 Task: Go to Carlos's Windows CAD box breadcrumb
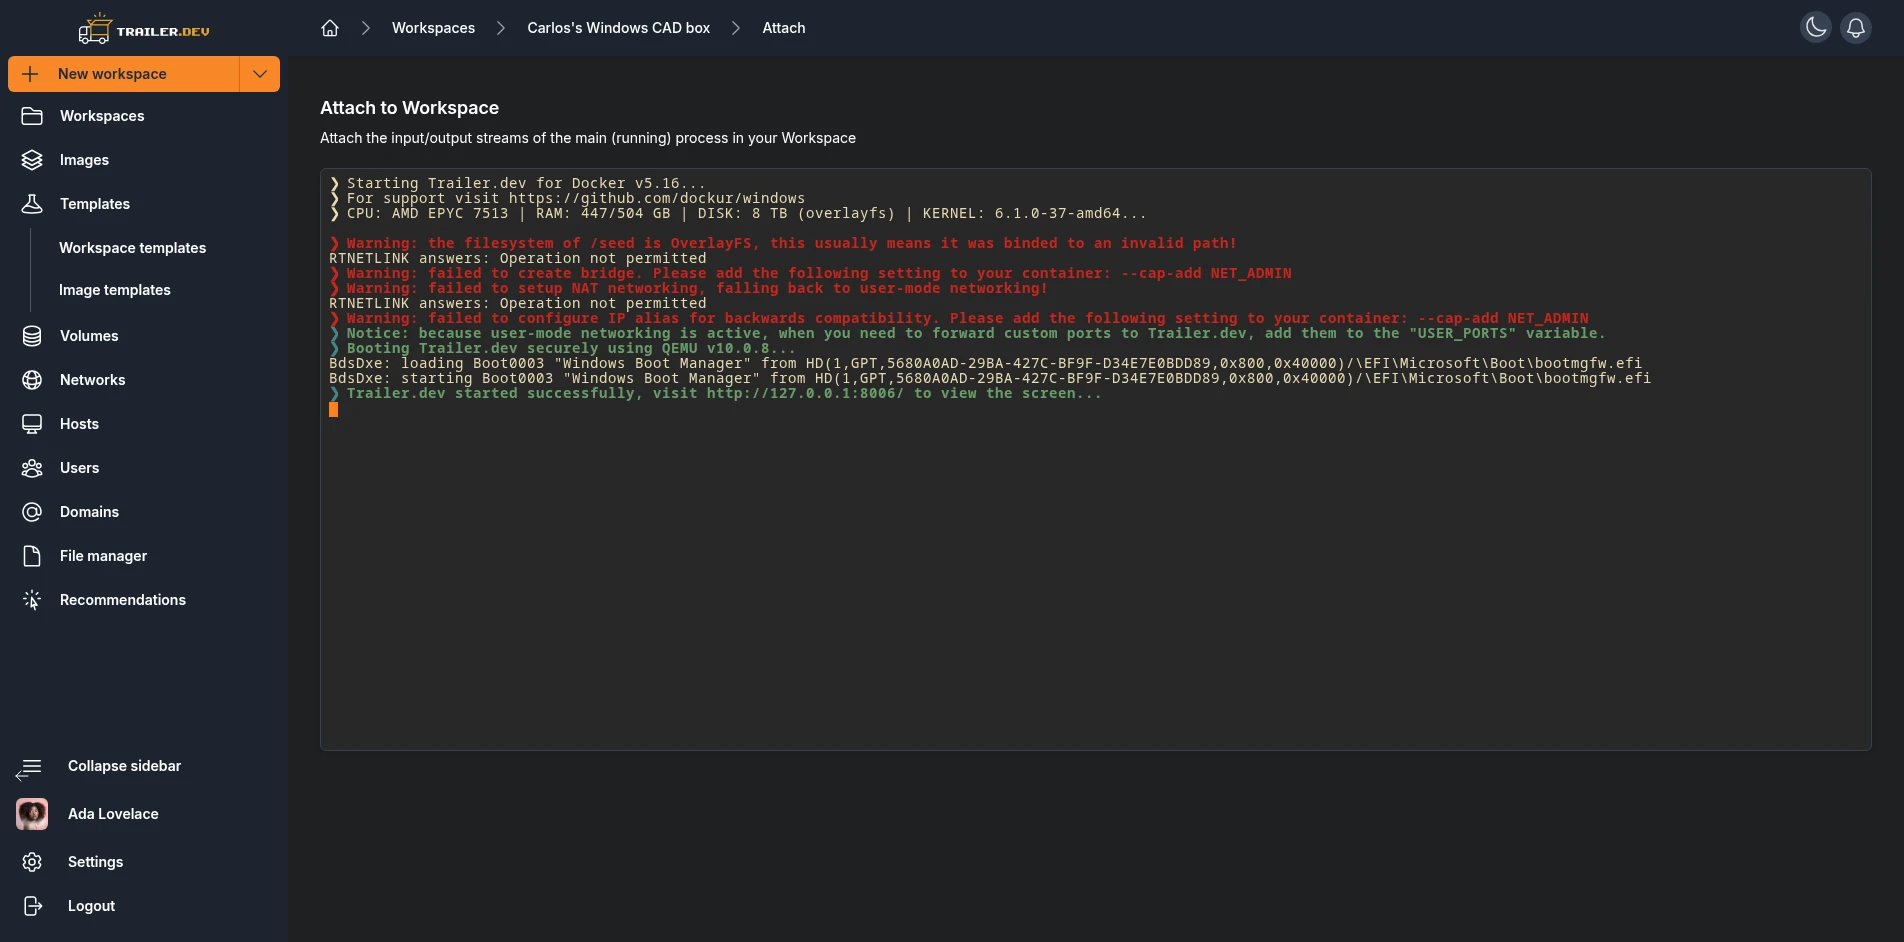point(618,28)
